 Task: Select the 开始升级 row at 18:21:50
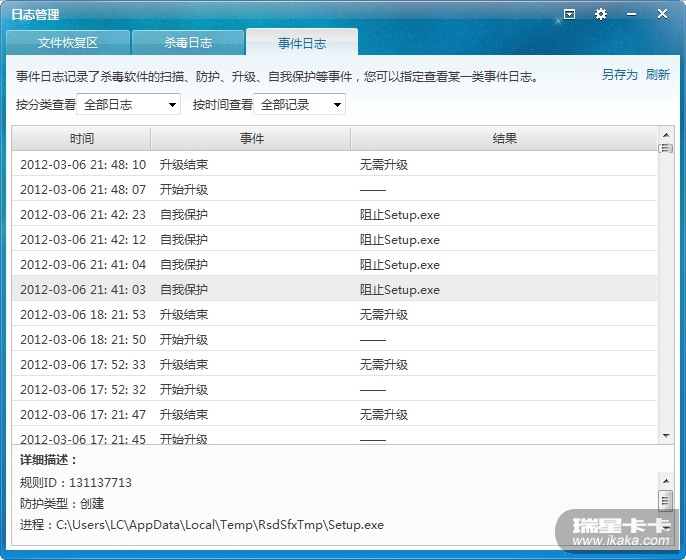click(x=335, y=339)
